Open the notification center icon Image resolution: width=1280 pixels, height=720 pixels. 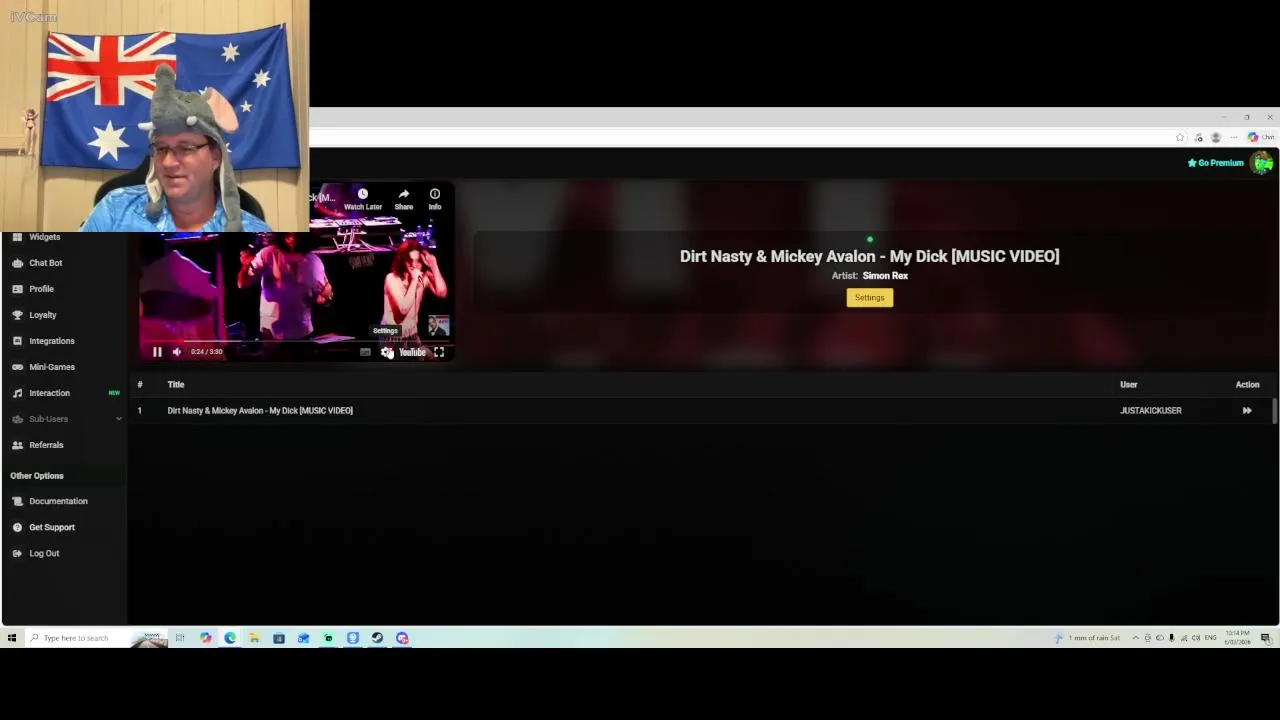(x=1265, y=638)
